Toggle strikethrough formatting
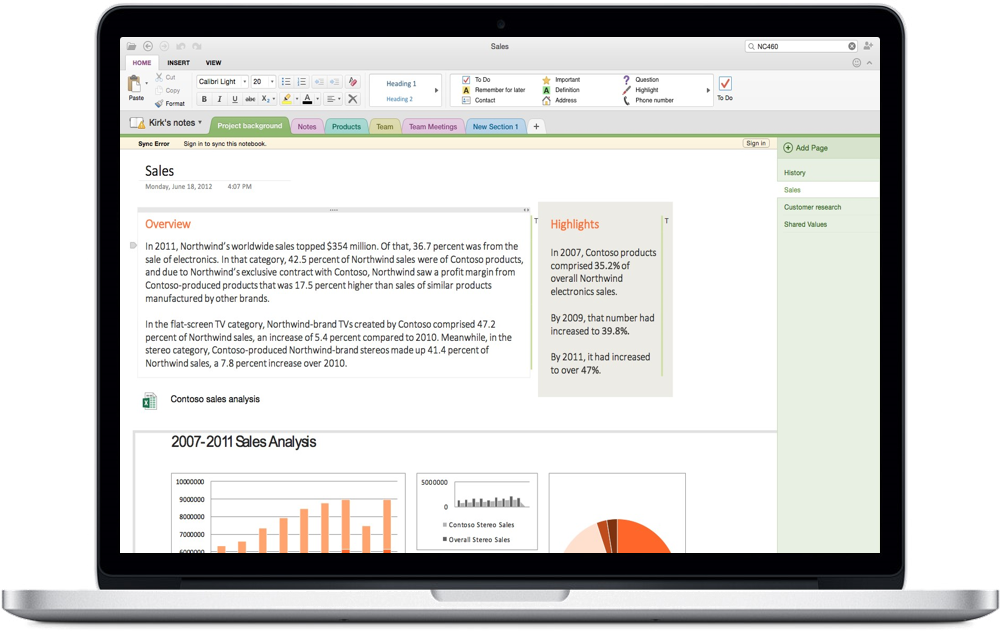1003x637 pixels. click(x=250, y=99)
